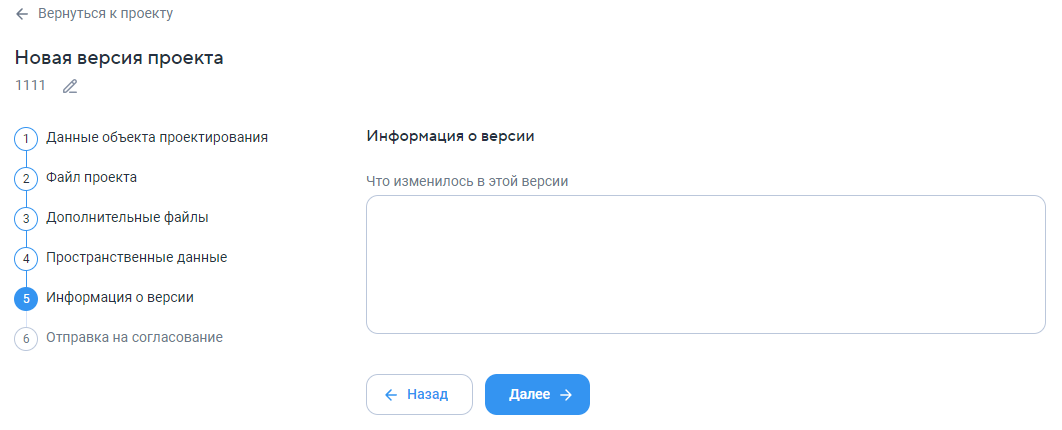
Task: Select step 4 circle icon
Action: [x=26, y=259]
